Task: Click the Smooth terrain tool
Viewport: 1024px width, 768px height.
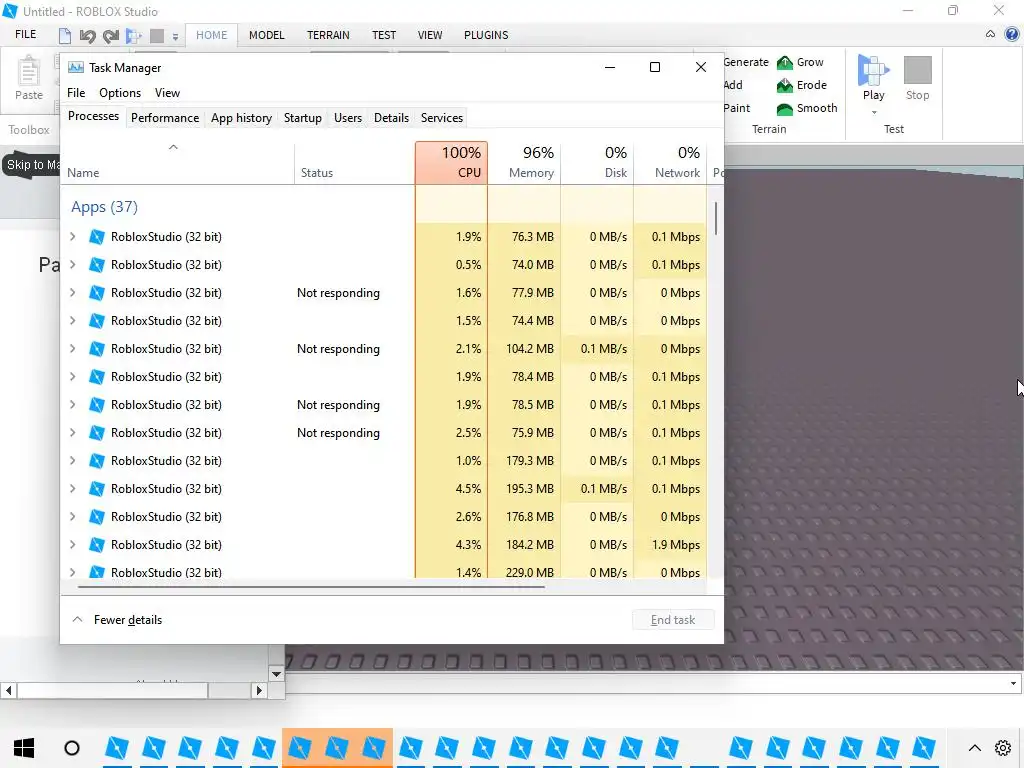Action: point(807,108)
